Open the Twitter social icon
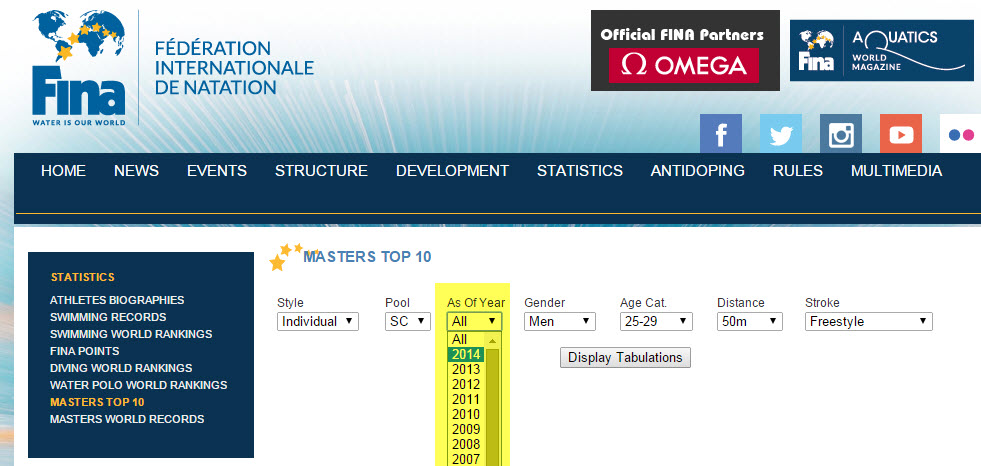Screen dimensions: 981x466 [x=780, y=135]
